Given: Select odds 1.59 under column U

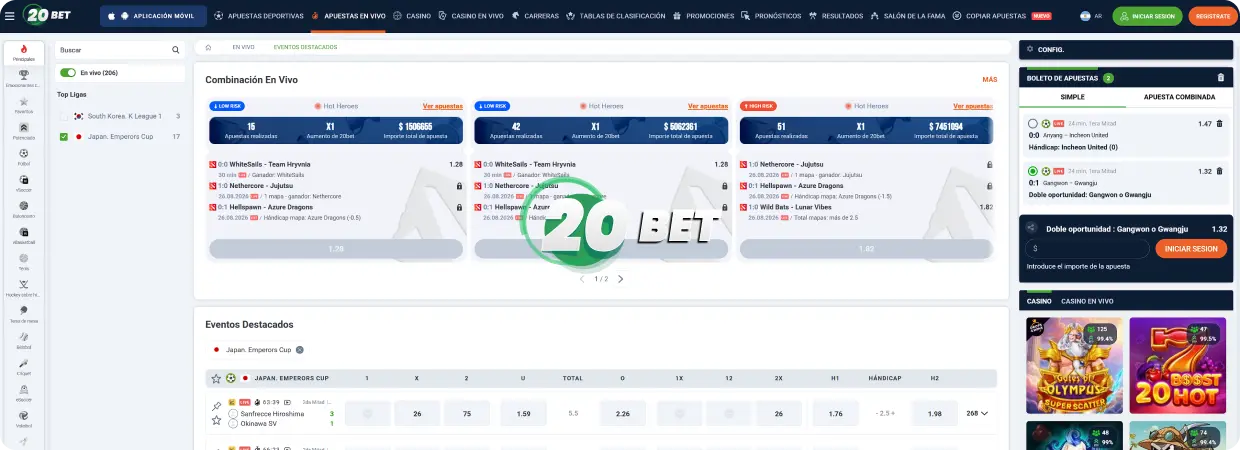Looking at the screenshot, I should tap(523, 413).
